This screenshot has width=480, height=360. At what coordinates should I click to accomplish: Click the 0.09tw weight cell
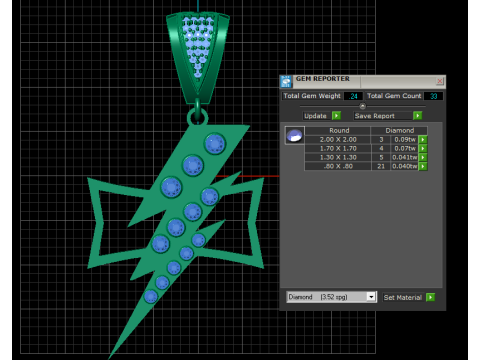tap(405, 139)
